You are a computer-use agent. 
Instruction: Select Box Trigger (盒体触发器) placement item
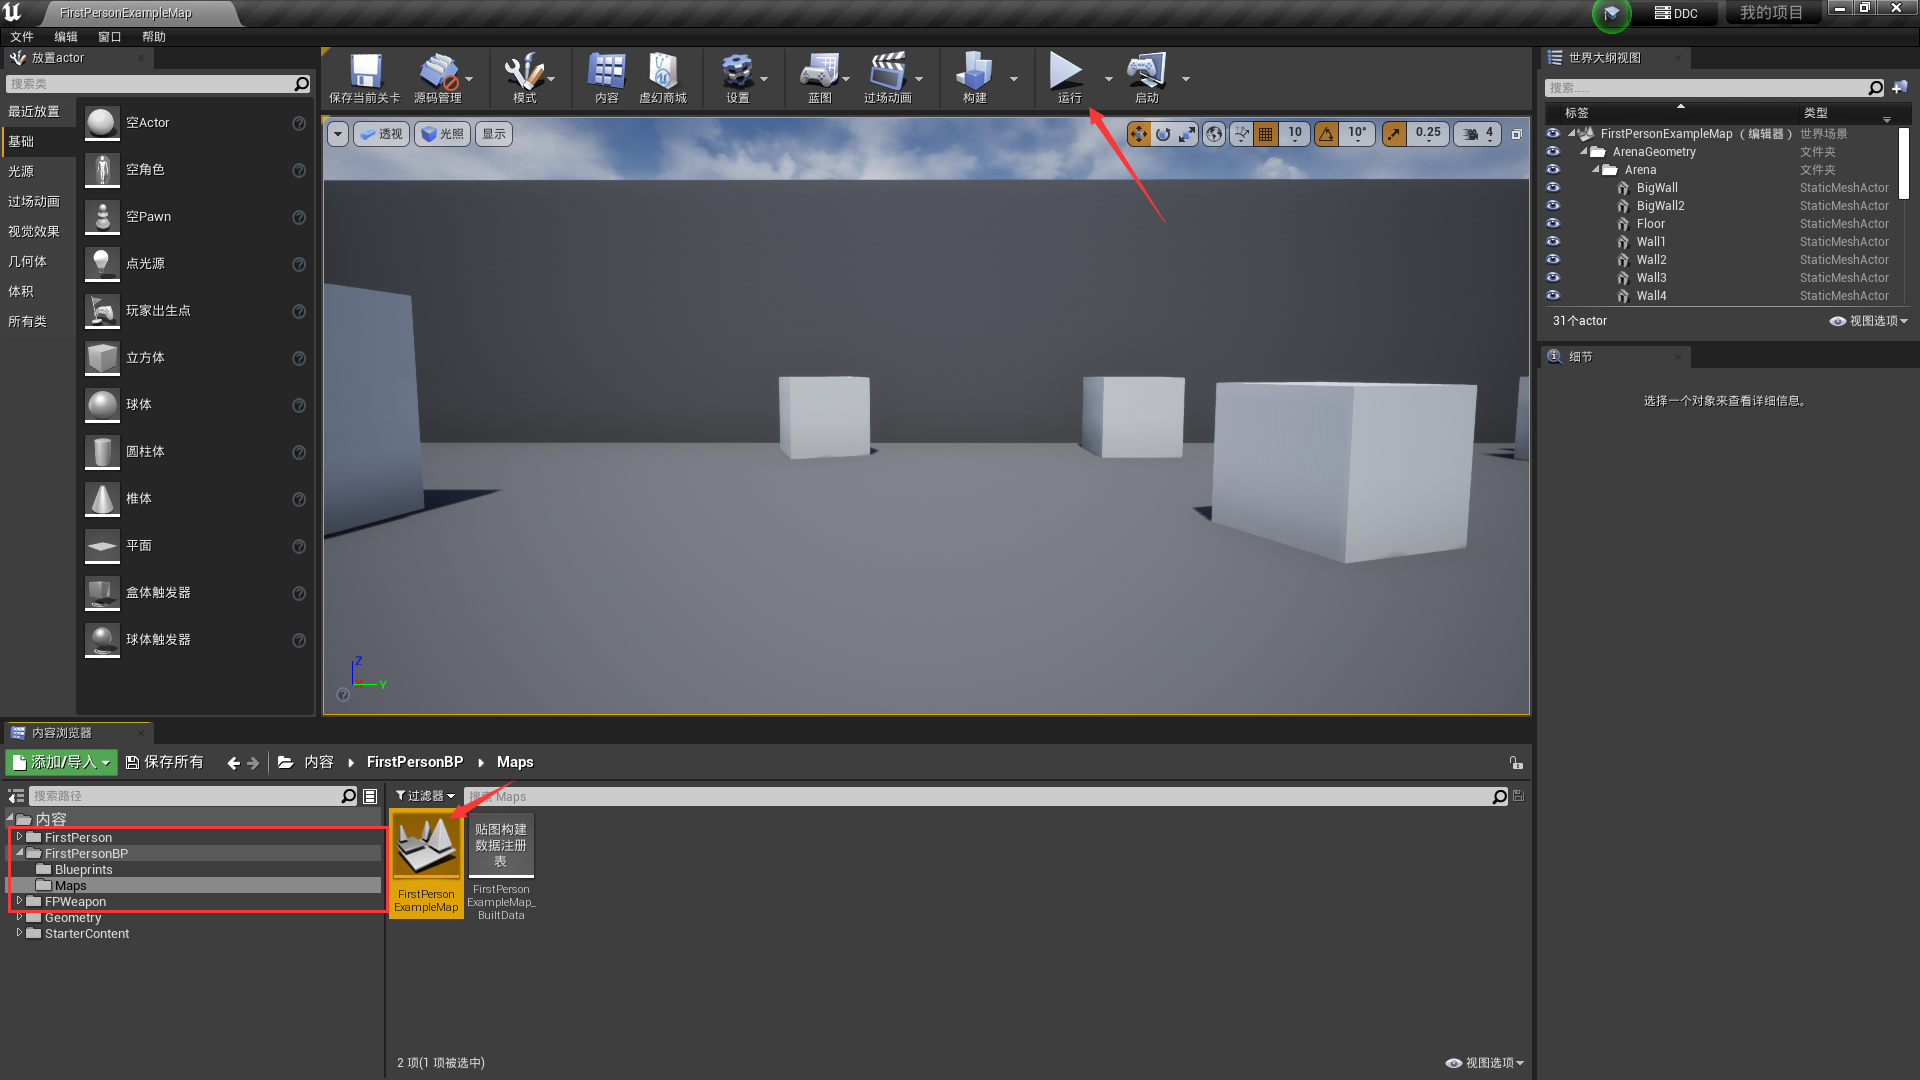pos(196,593)
